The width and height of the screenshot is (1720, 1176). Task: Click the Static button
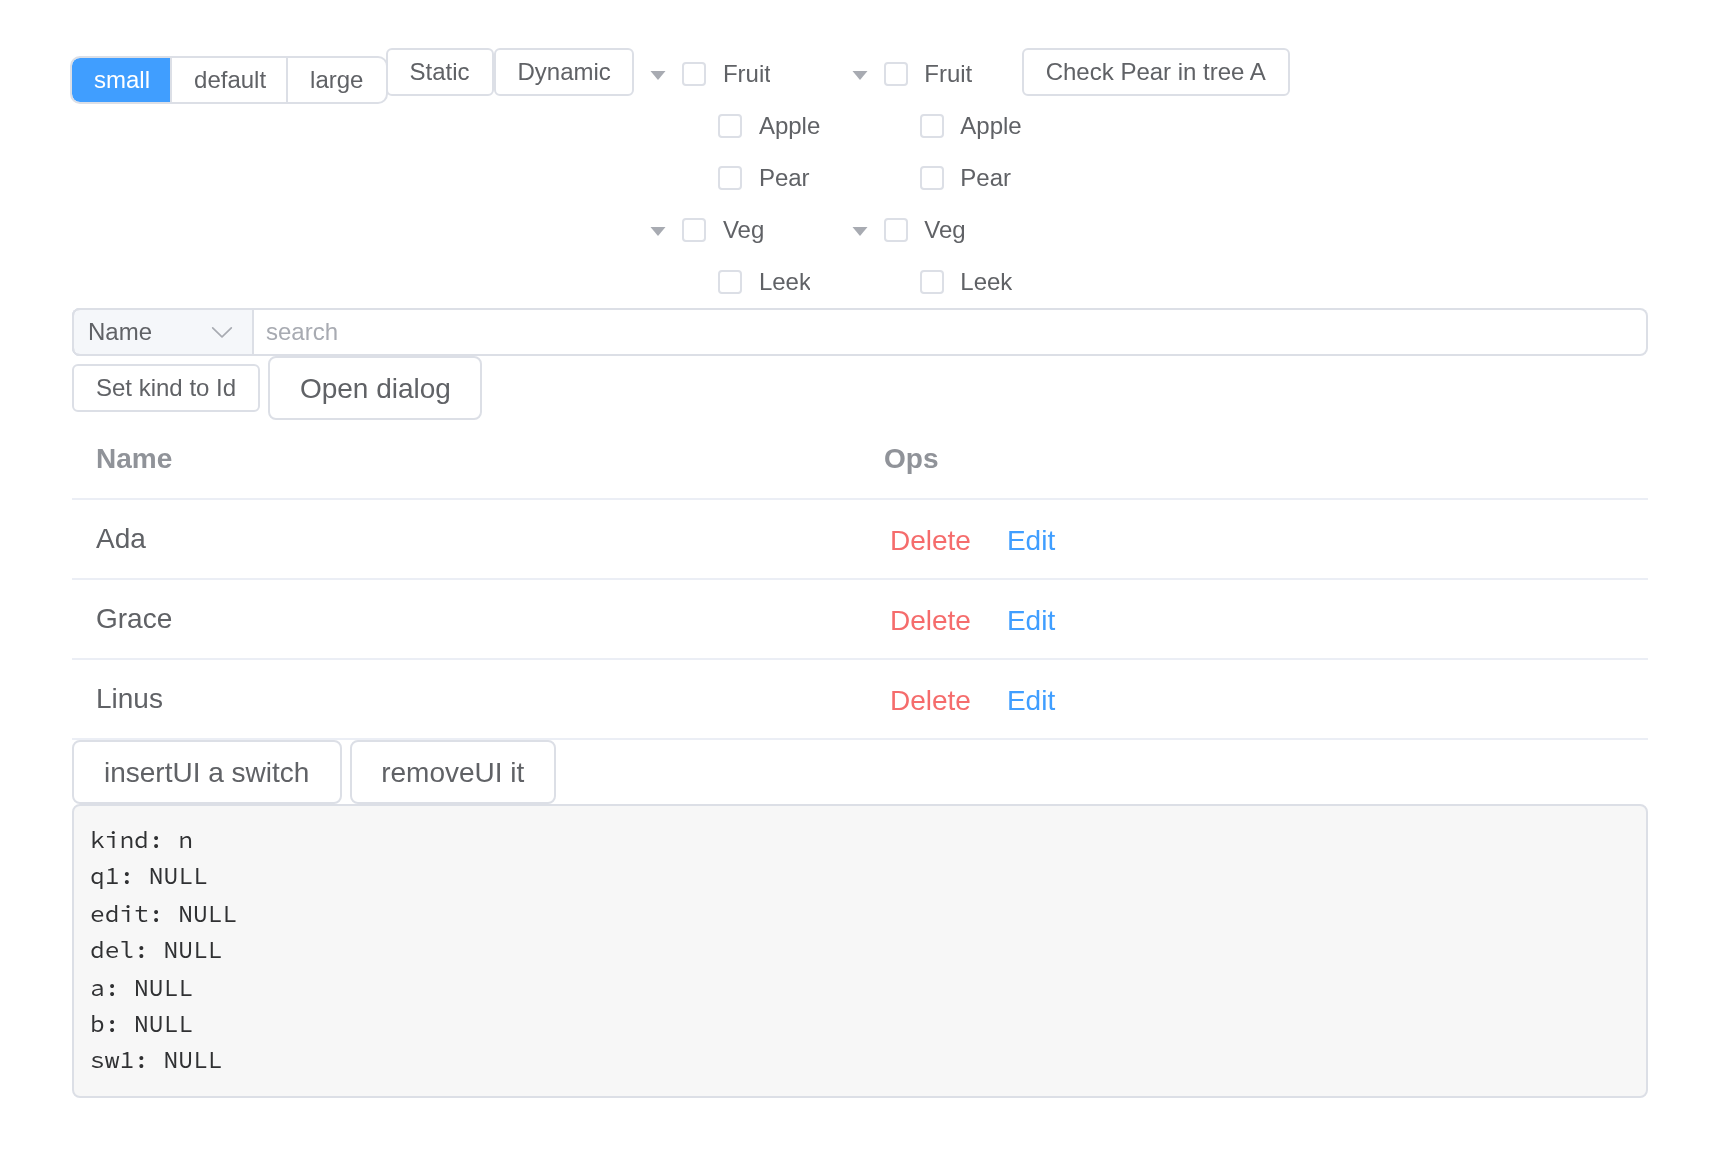pos(440,72)
